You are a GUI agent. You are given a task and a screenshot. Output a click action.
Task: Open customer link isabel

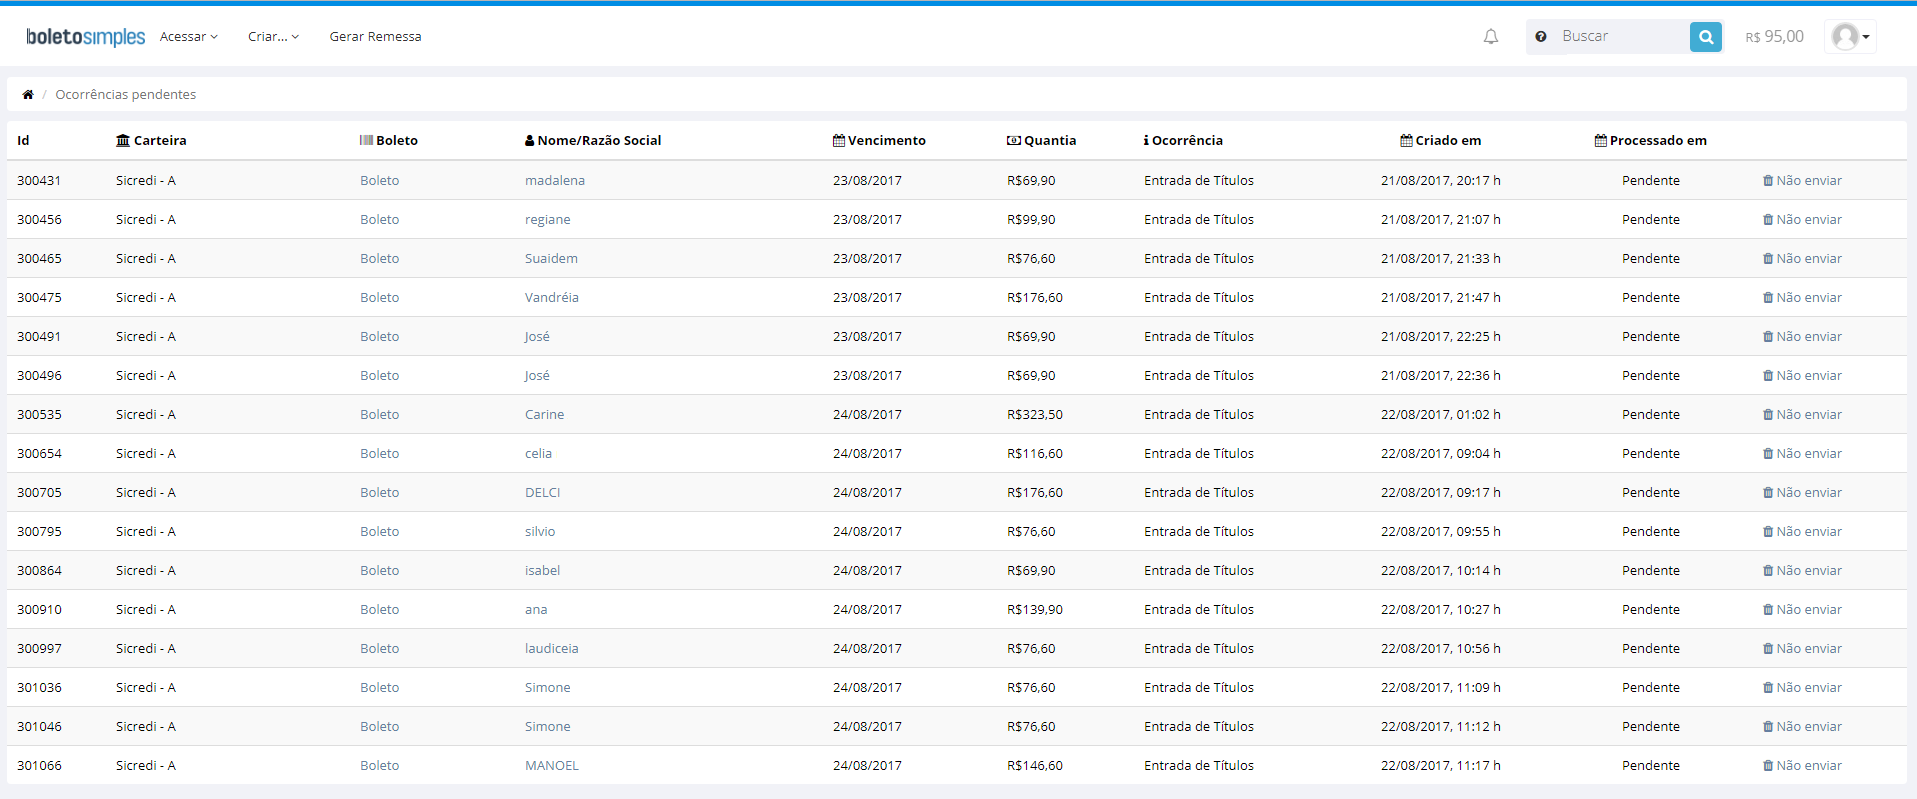pyautogui.click(x=542, y=571)
